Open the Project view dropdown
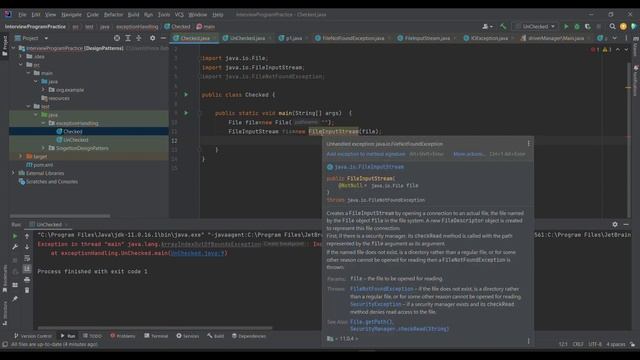 pyautogui.click(x=46, y=38)
